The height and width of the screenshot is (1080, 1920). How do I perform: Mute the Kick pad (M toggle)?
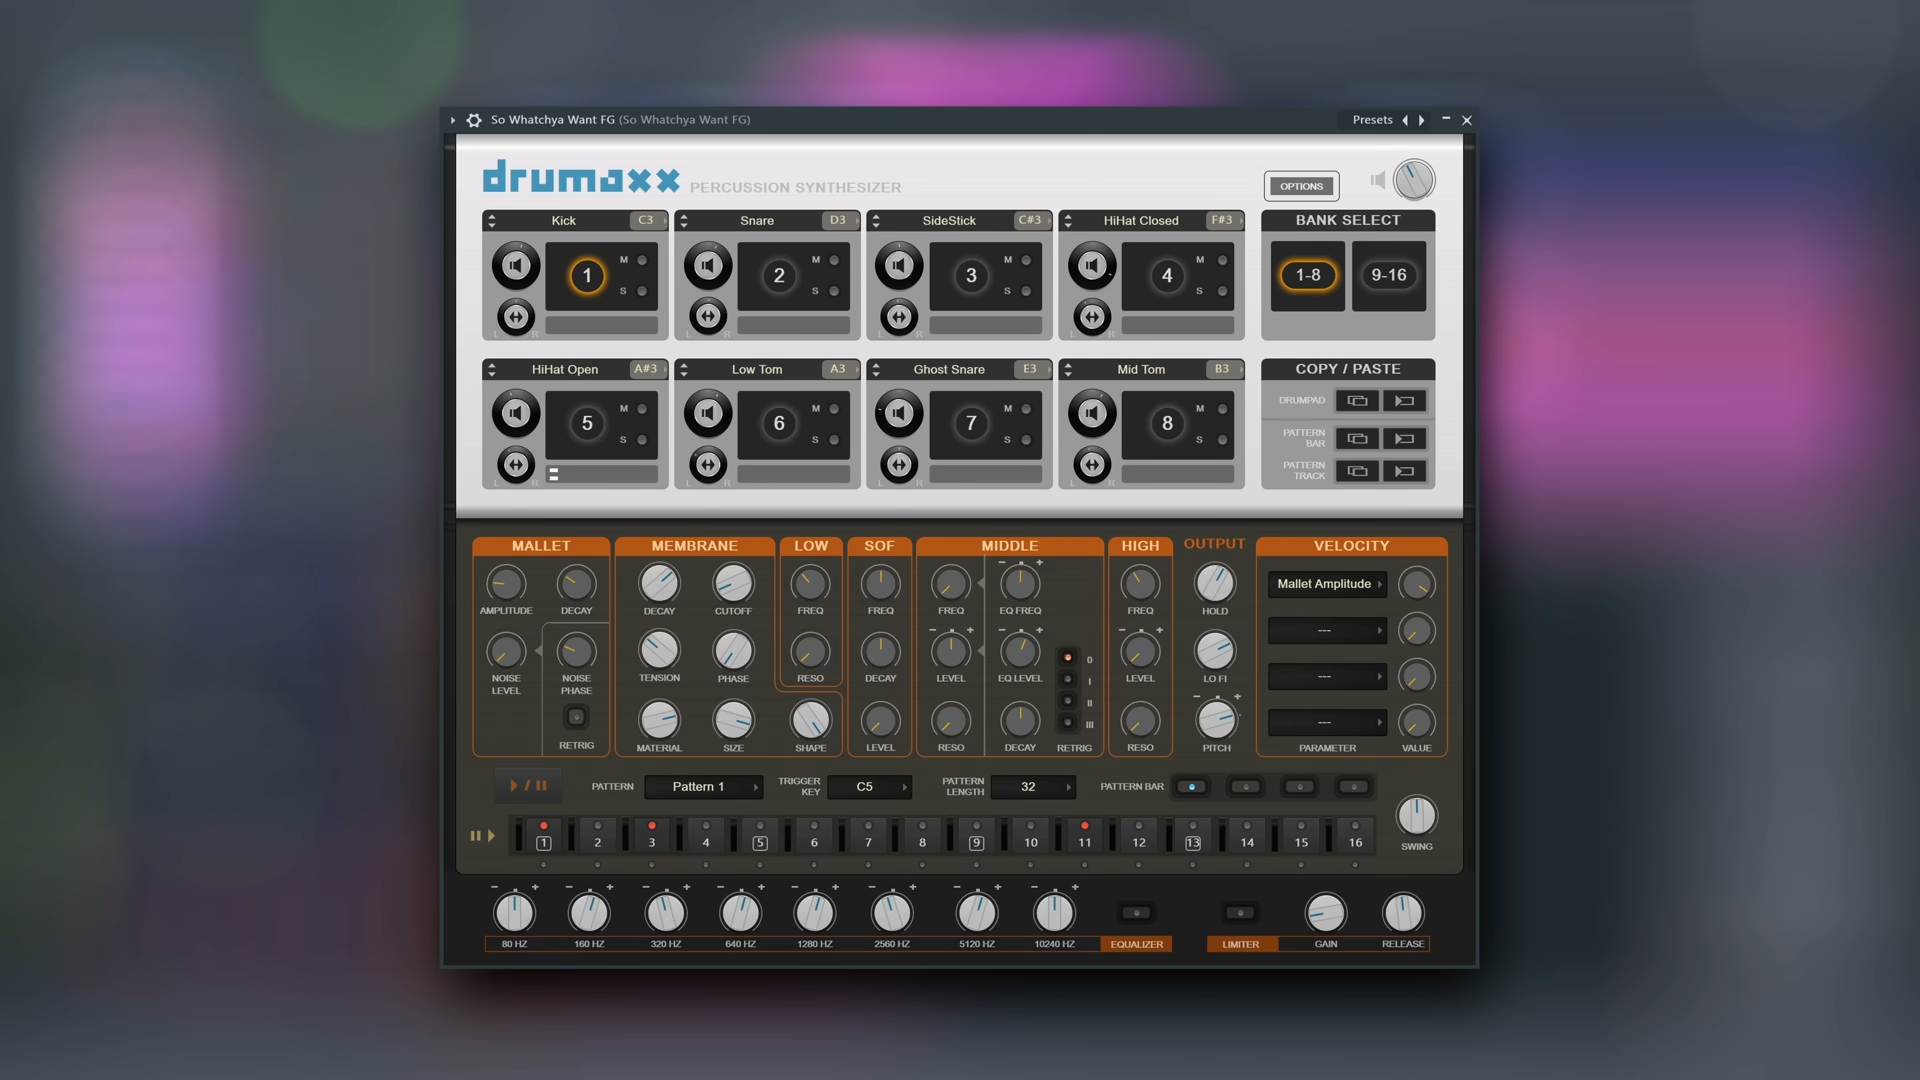pos(642,260)
